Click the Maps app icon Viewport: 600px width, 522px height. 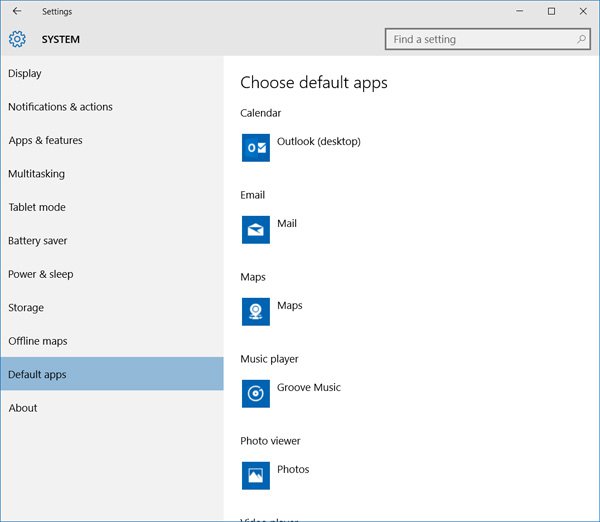[256, 312]
